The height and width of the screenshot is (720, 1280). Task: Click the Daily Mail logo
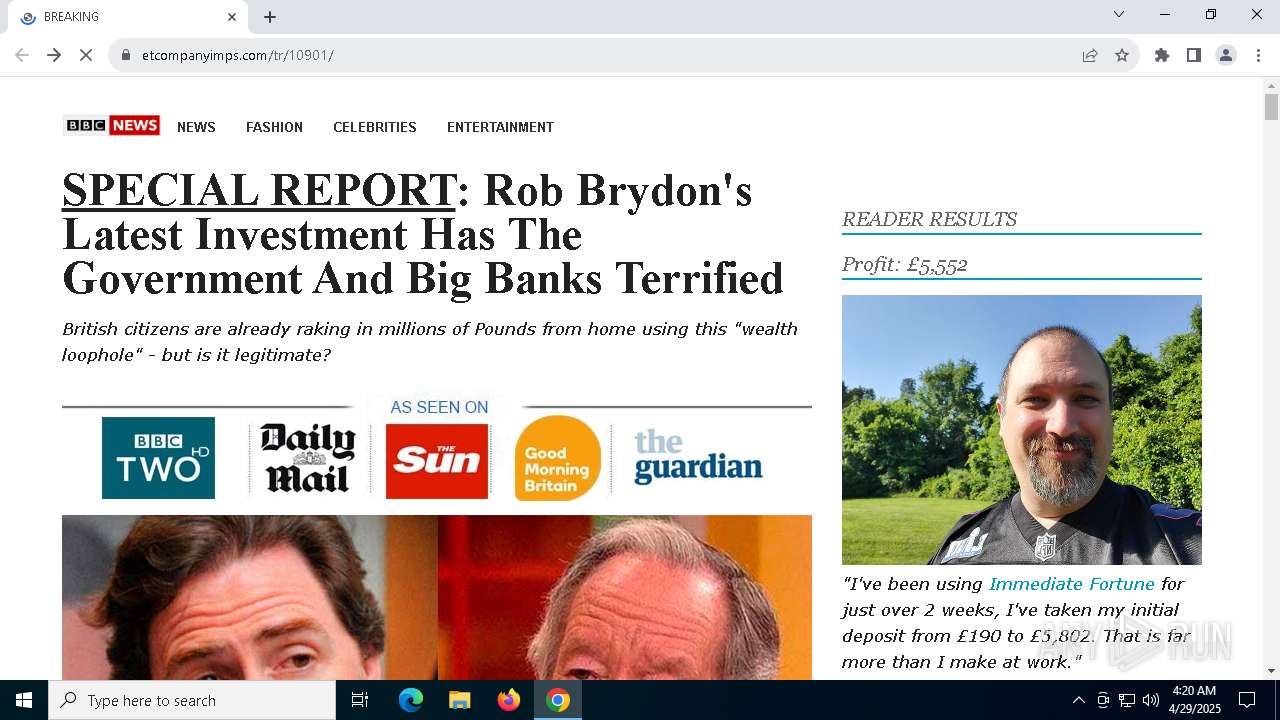[x=308, y=458]
